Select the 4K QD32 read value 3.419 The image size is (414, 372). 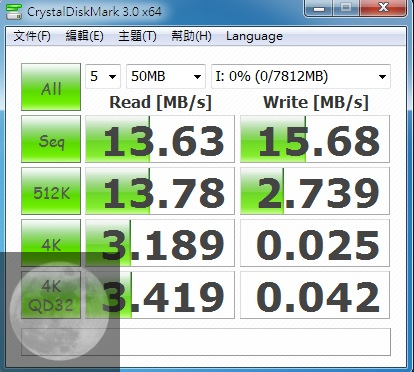pos(160,295)
